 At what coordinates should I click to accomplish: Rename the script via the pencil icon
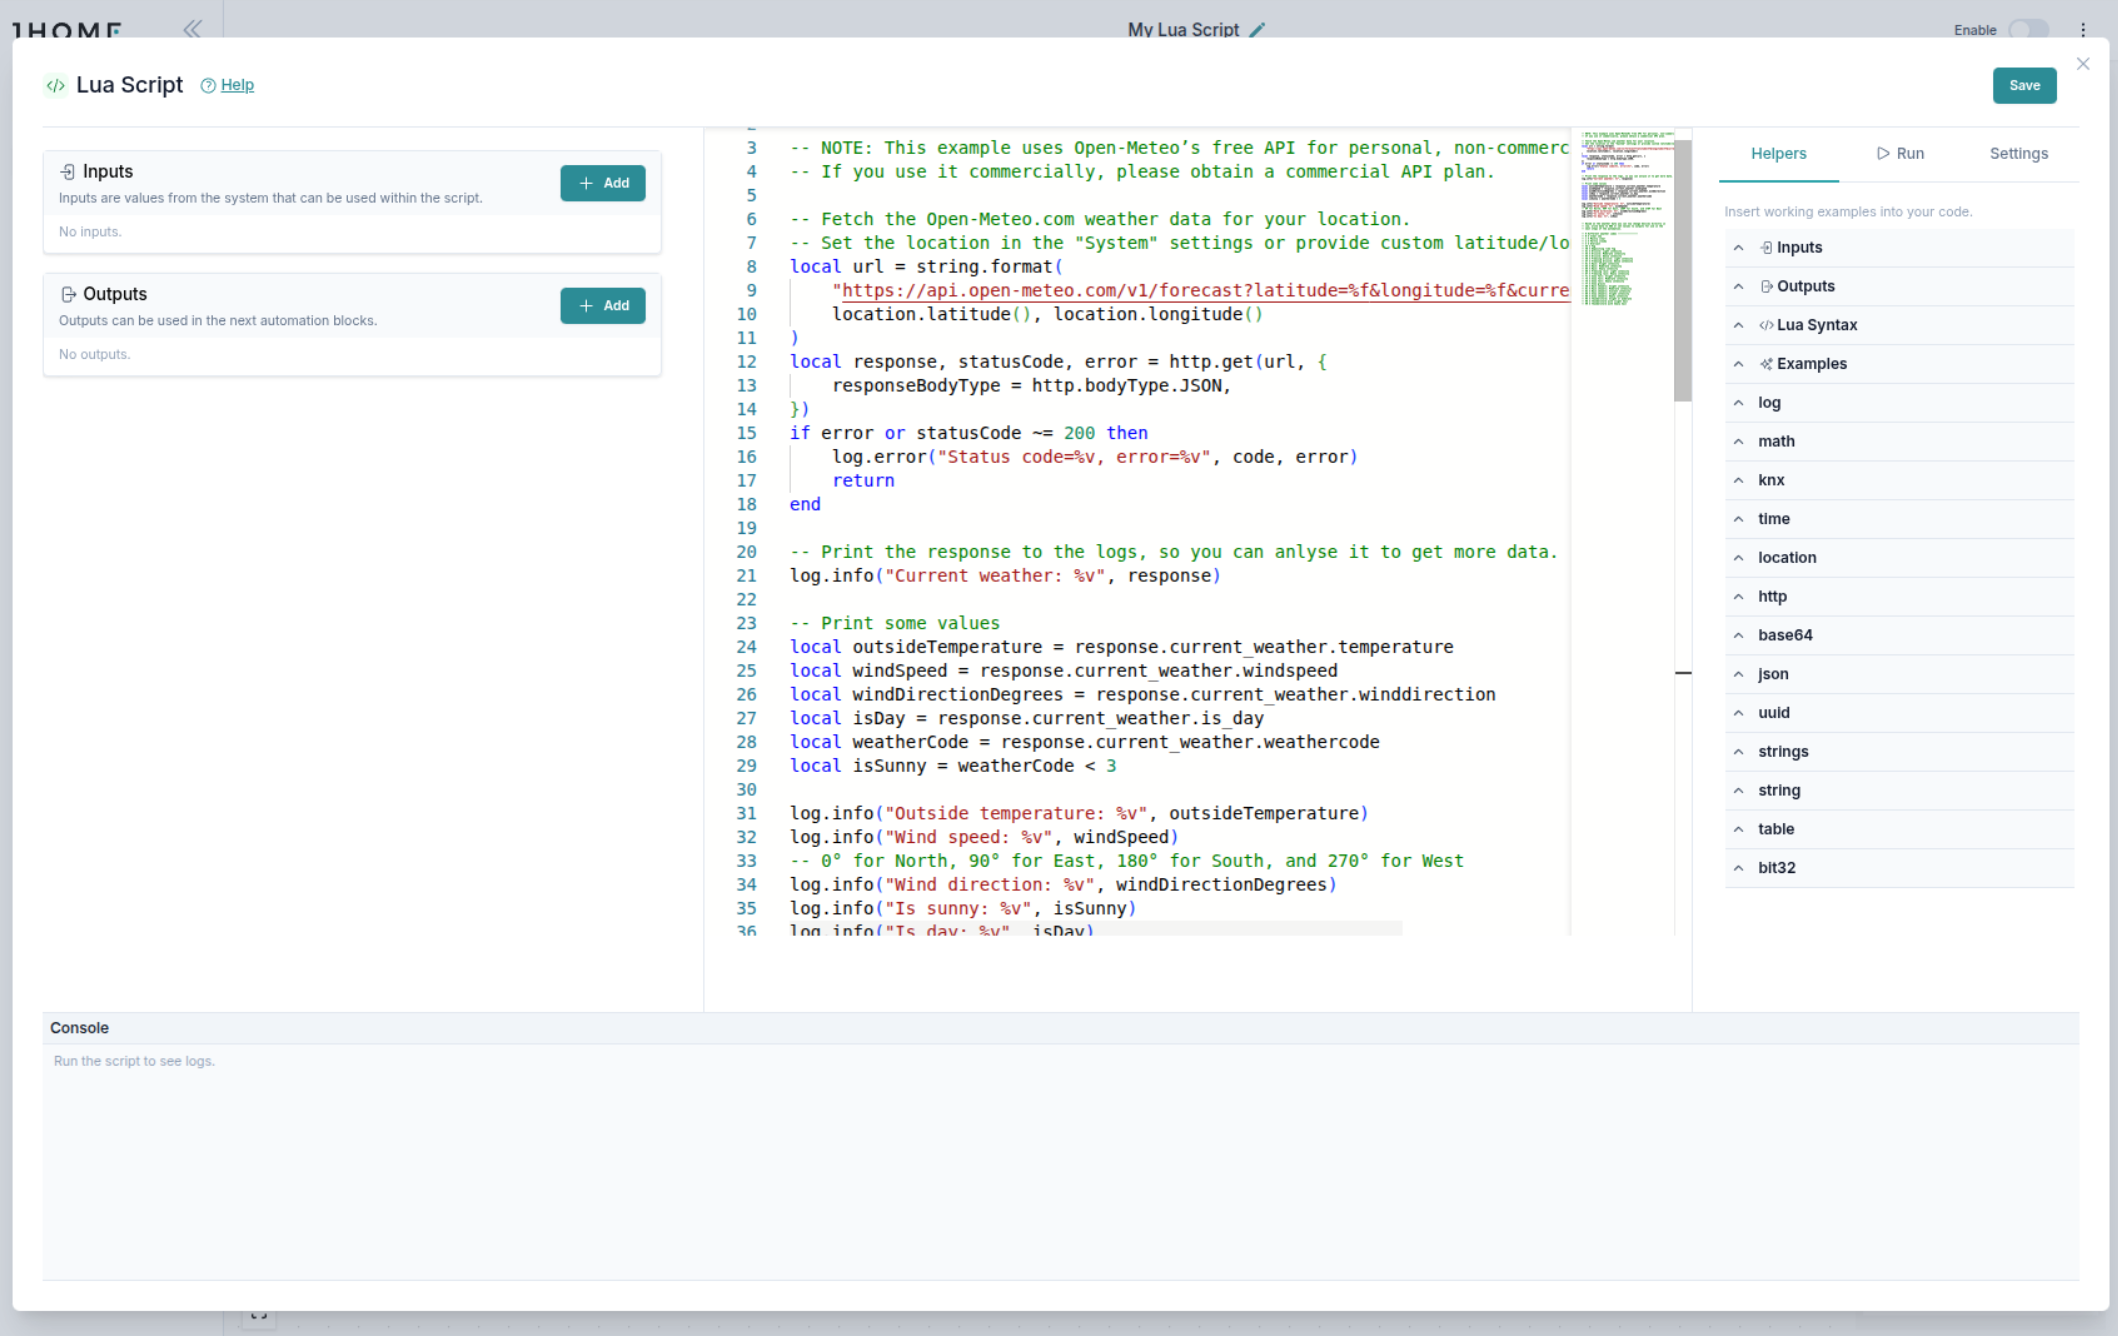click(1258, 30)
